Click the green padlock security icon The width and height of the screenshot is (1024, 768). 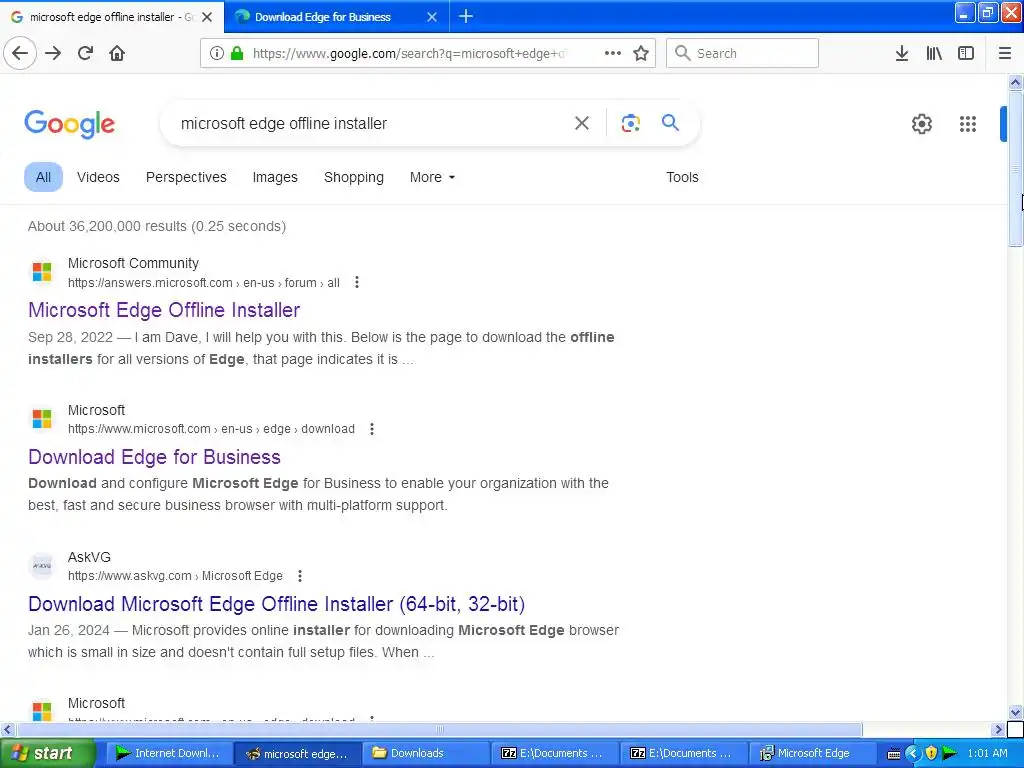pyautogui.click(x=237, y=53)
